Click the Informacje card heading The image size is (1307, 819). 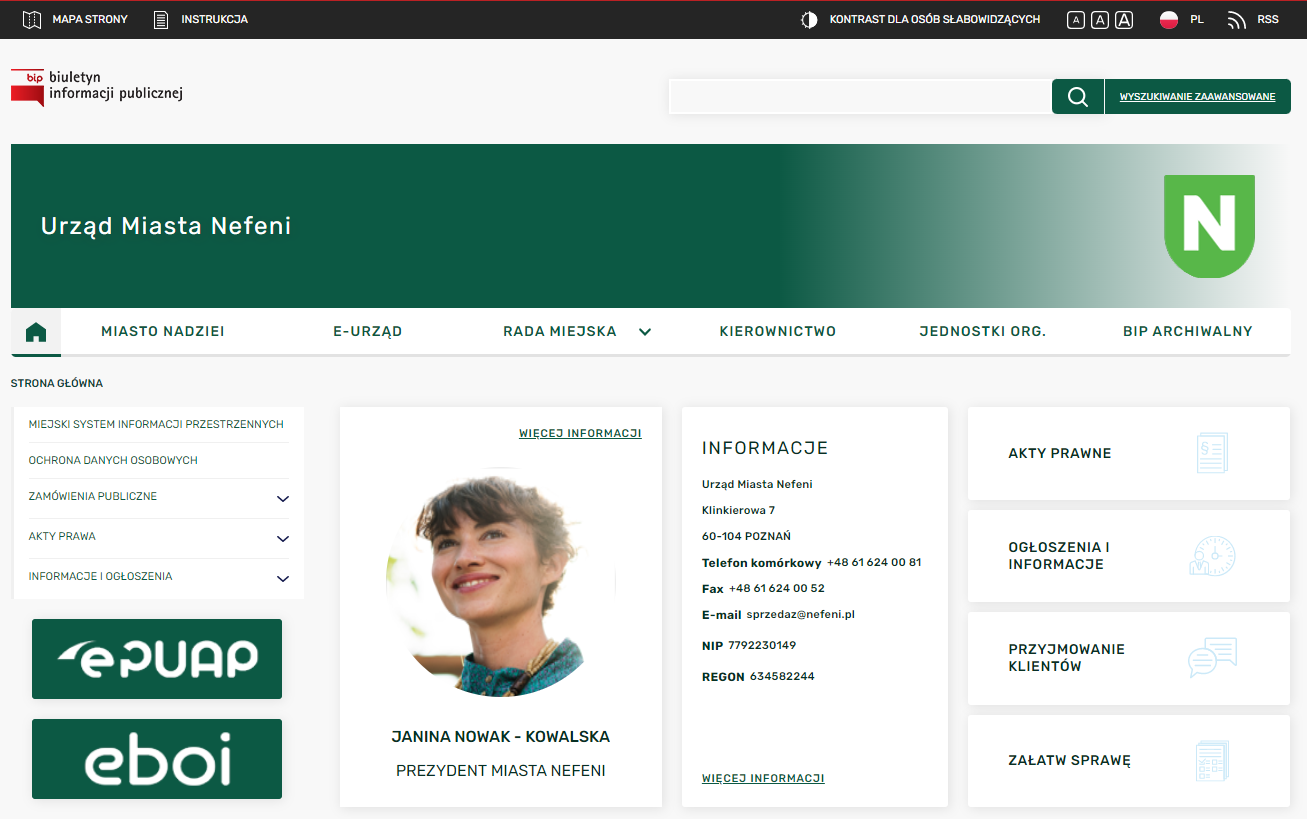(765, 448)
